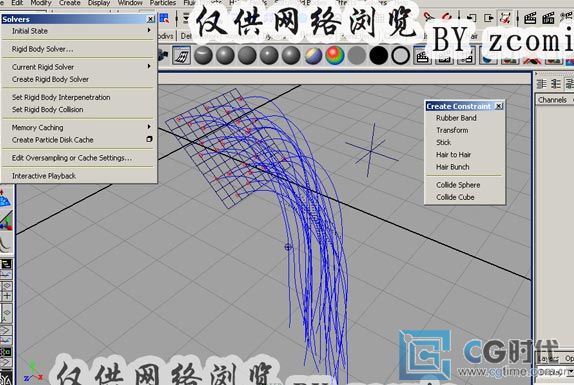Expand the Initial State submenu
This screenshot has height=385, width=574.
[80, 31]
